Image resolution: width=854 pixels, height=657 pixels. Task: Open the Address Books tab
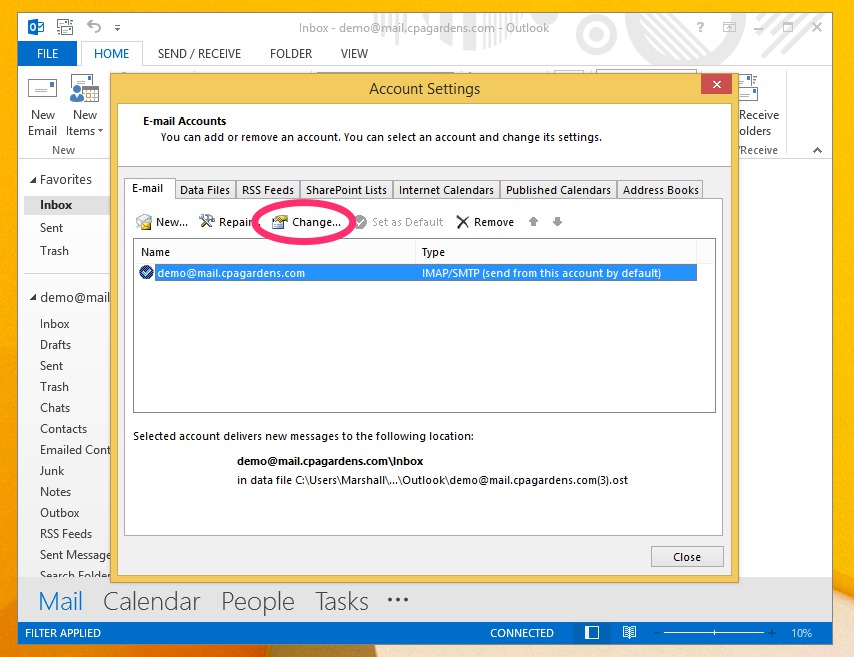(x=660, y=190)
